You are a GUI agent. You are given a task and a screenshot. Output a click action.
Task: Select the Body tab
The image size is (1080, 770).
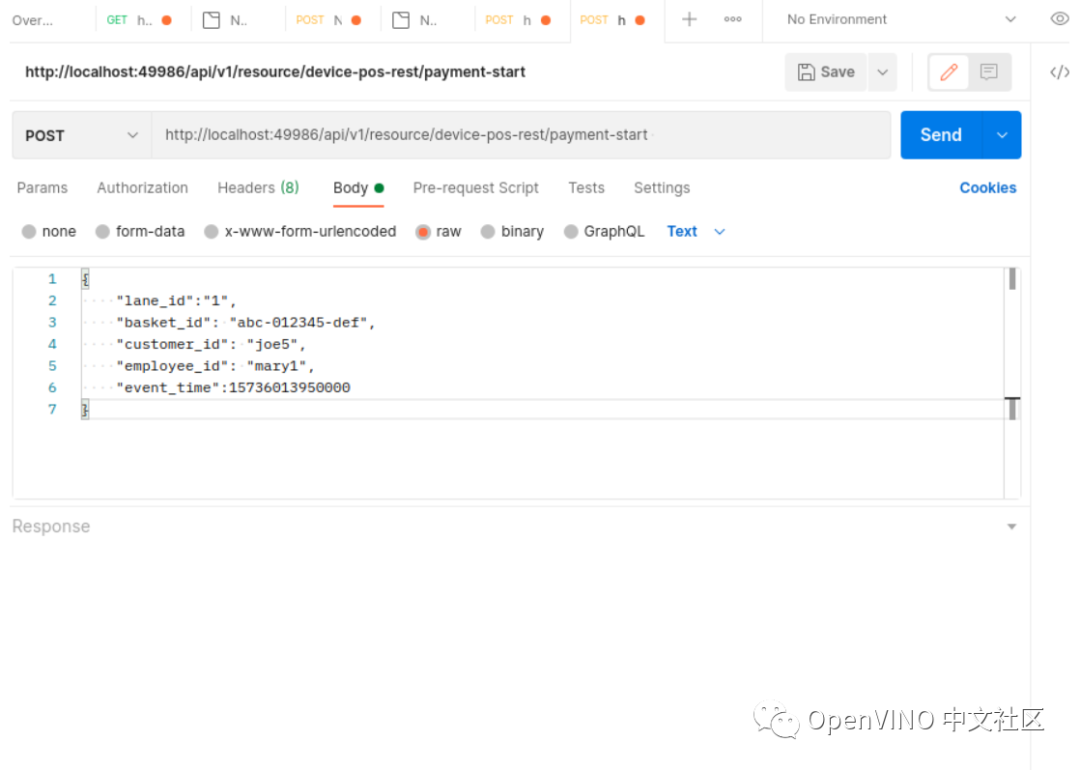358,188
